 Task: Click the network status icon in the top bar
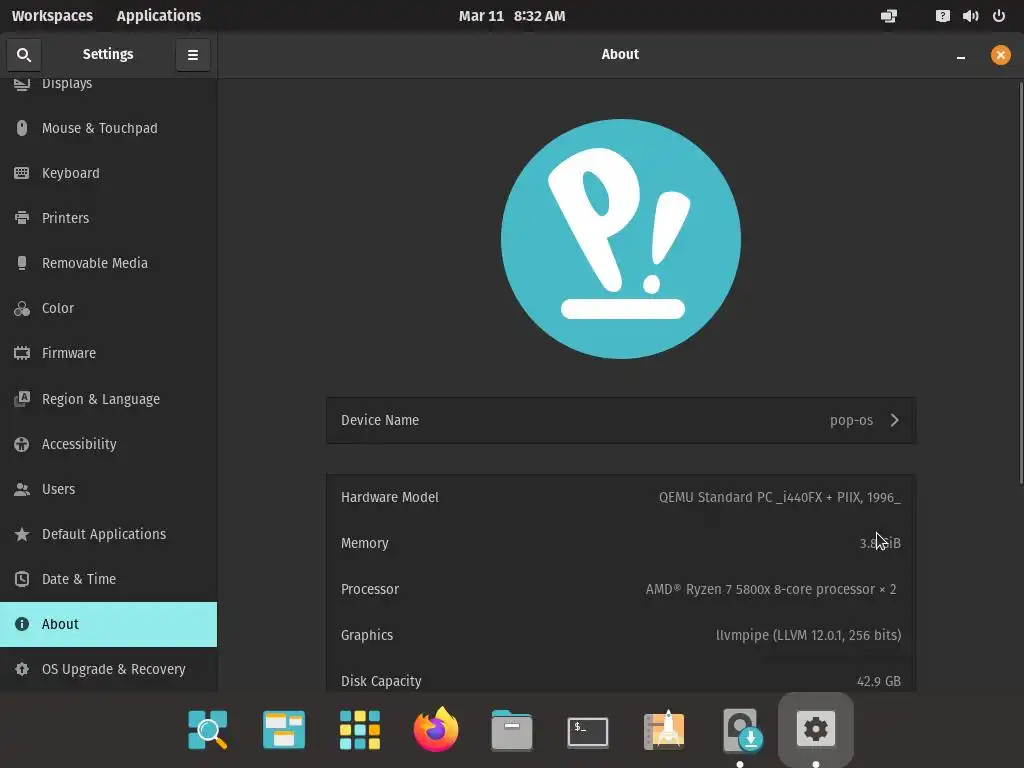pos(889,16)
